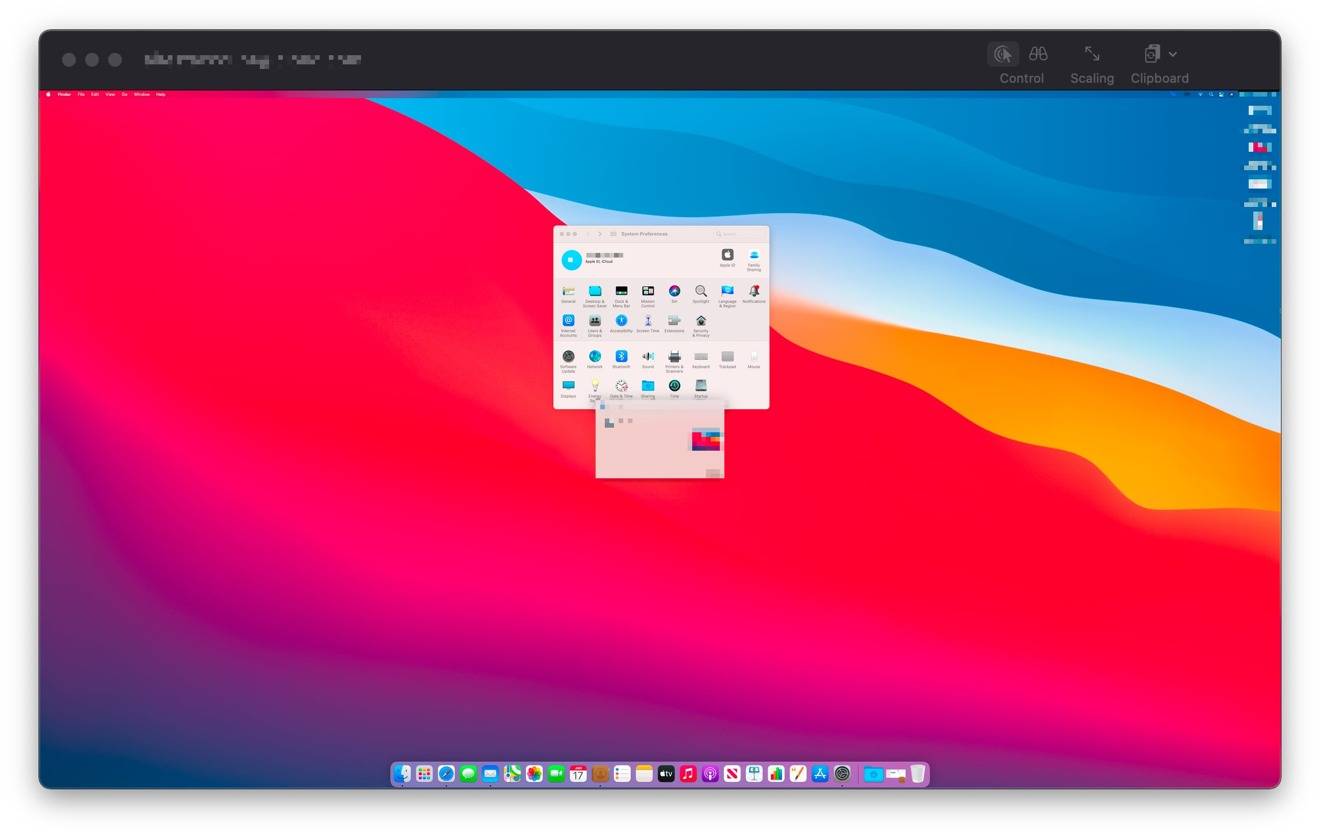Image resolution: width=1320 pixels, height=837 pixels.
Task: Go forward in System Preferences
Action: 600,234
